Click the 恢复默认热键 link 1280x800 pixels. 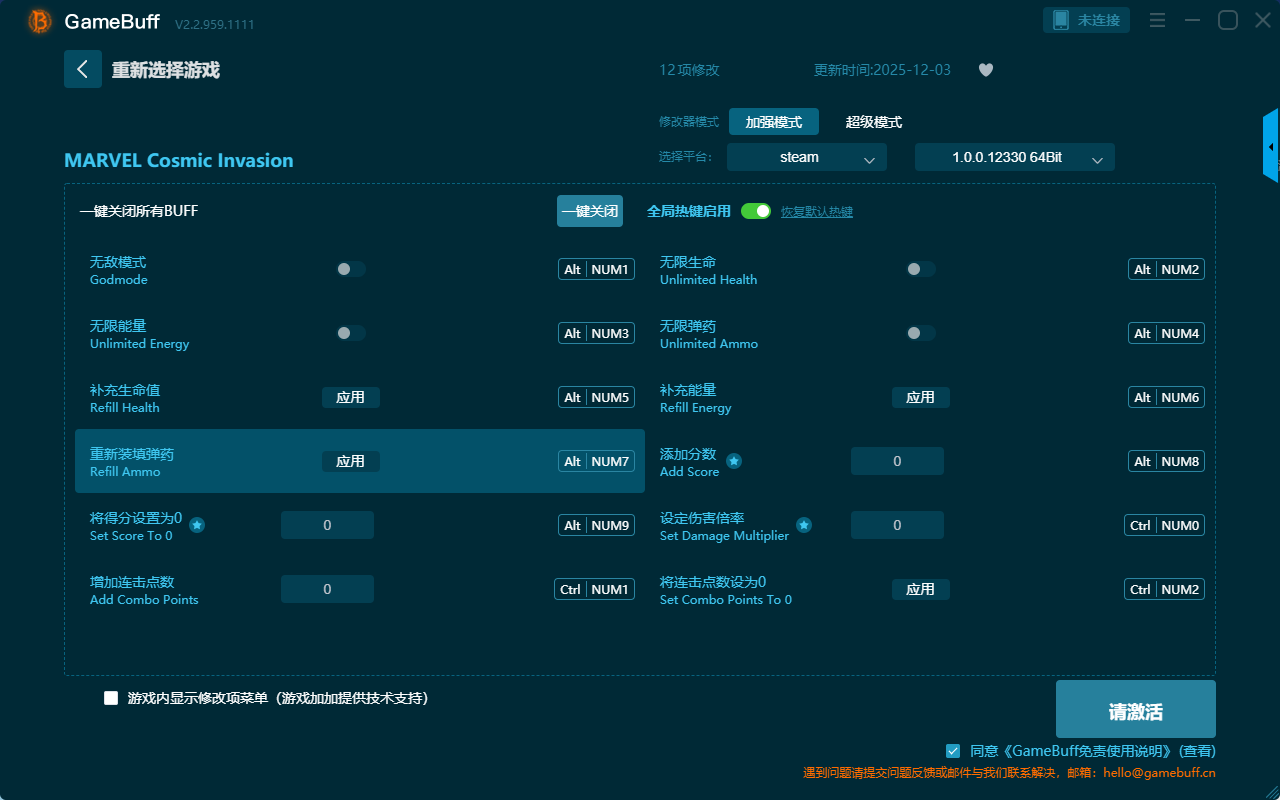[816, 212]
